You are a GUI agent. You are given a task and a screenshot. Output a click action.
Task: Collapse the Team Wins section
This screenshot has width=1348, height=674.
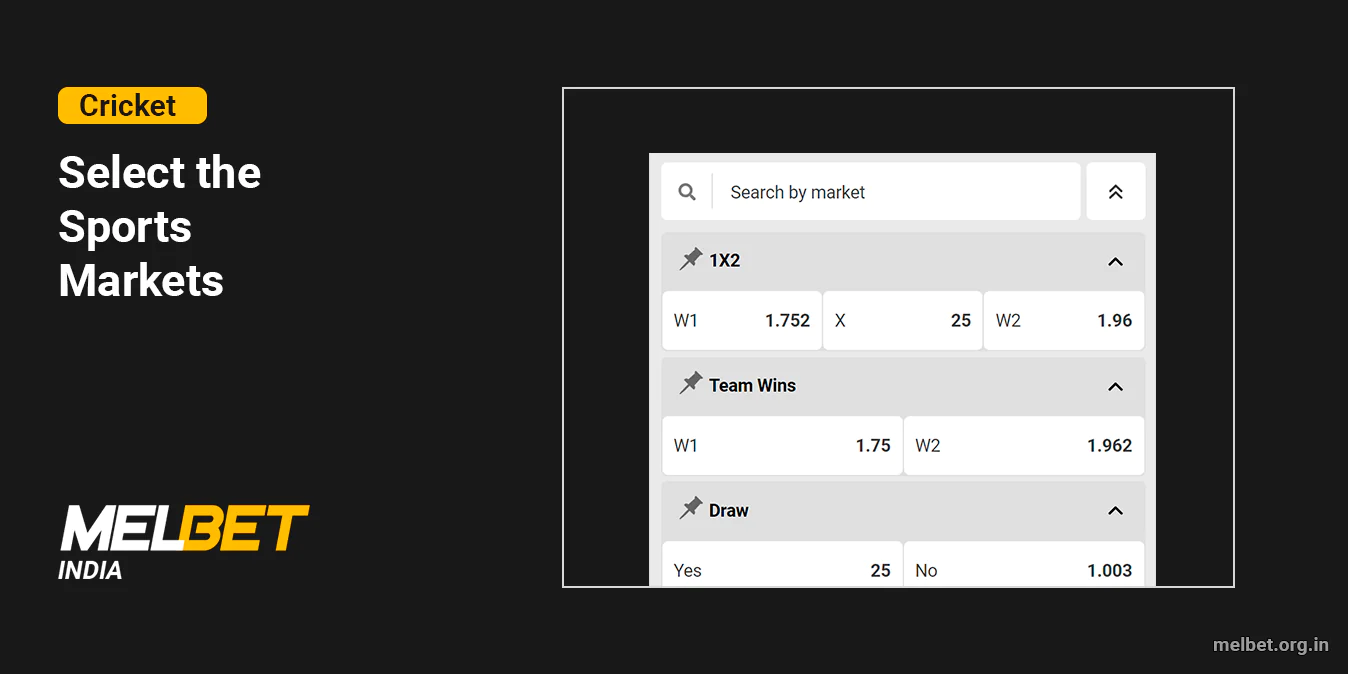[x=1115, y=386]
